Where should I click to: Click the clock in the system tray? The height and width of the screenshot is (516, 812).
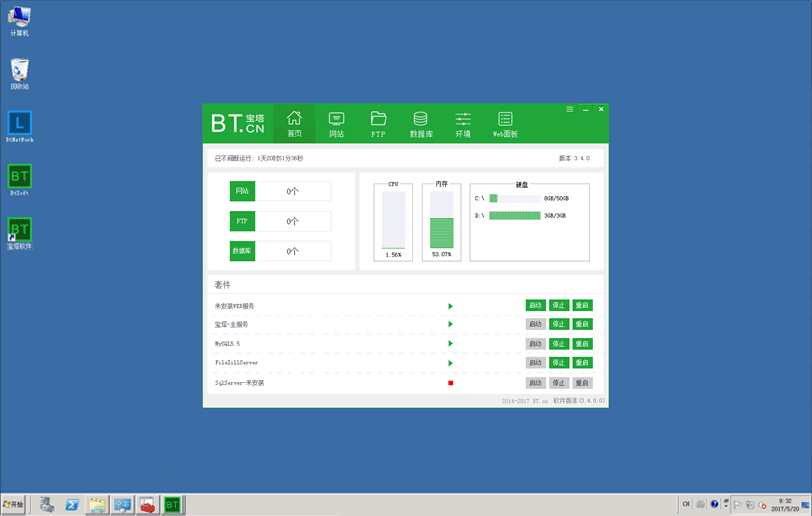pyautogui.click(x=783, y=505)
